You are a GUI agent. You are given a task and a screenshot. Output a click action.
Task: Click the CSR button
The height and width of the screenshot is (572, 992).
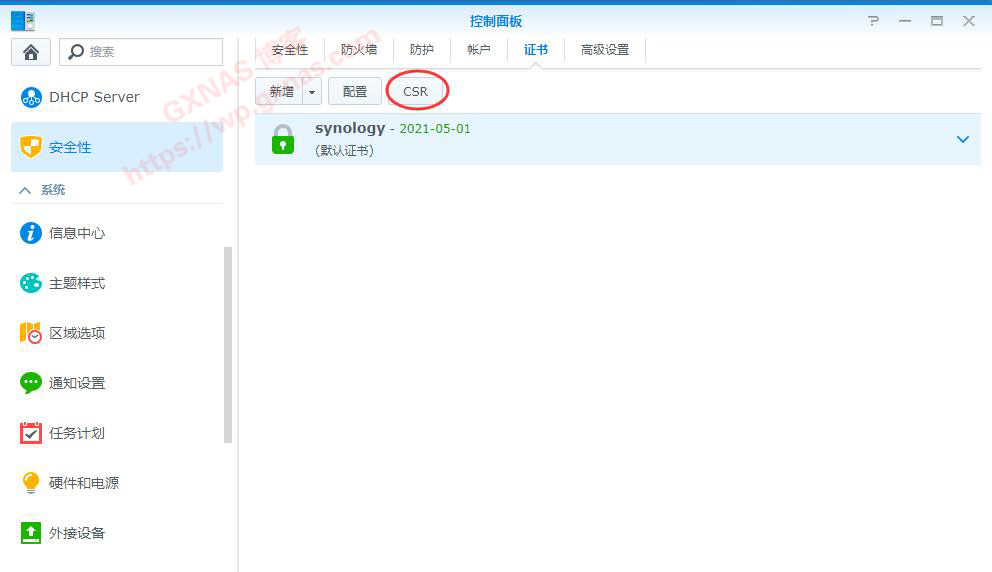point(415,92)
